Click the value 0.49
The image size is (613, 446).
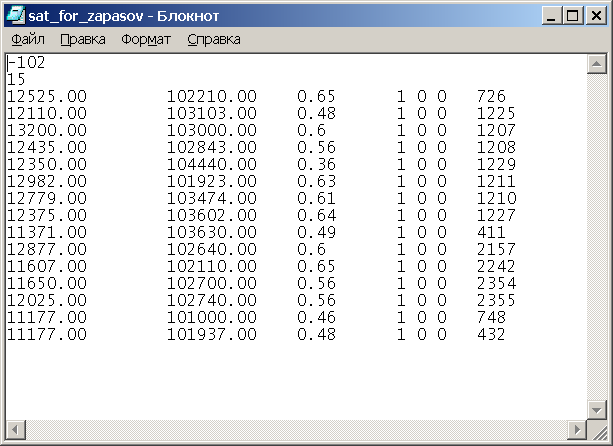[x=316, y=233]
